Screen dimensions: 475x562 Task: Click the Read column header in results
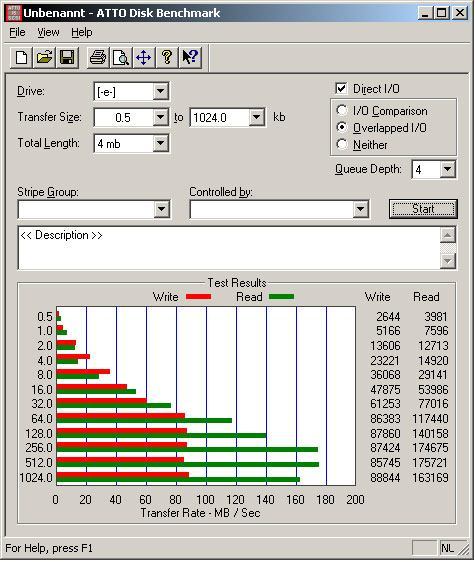pyautogui.click(x=426, y=297)
